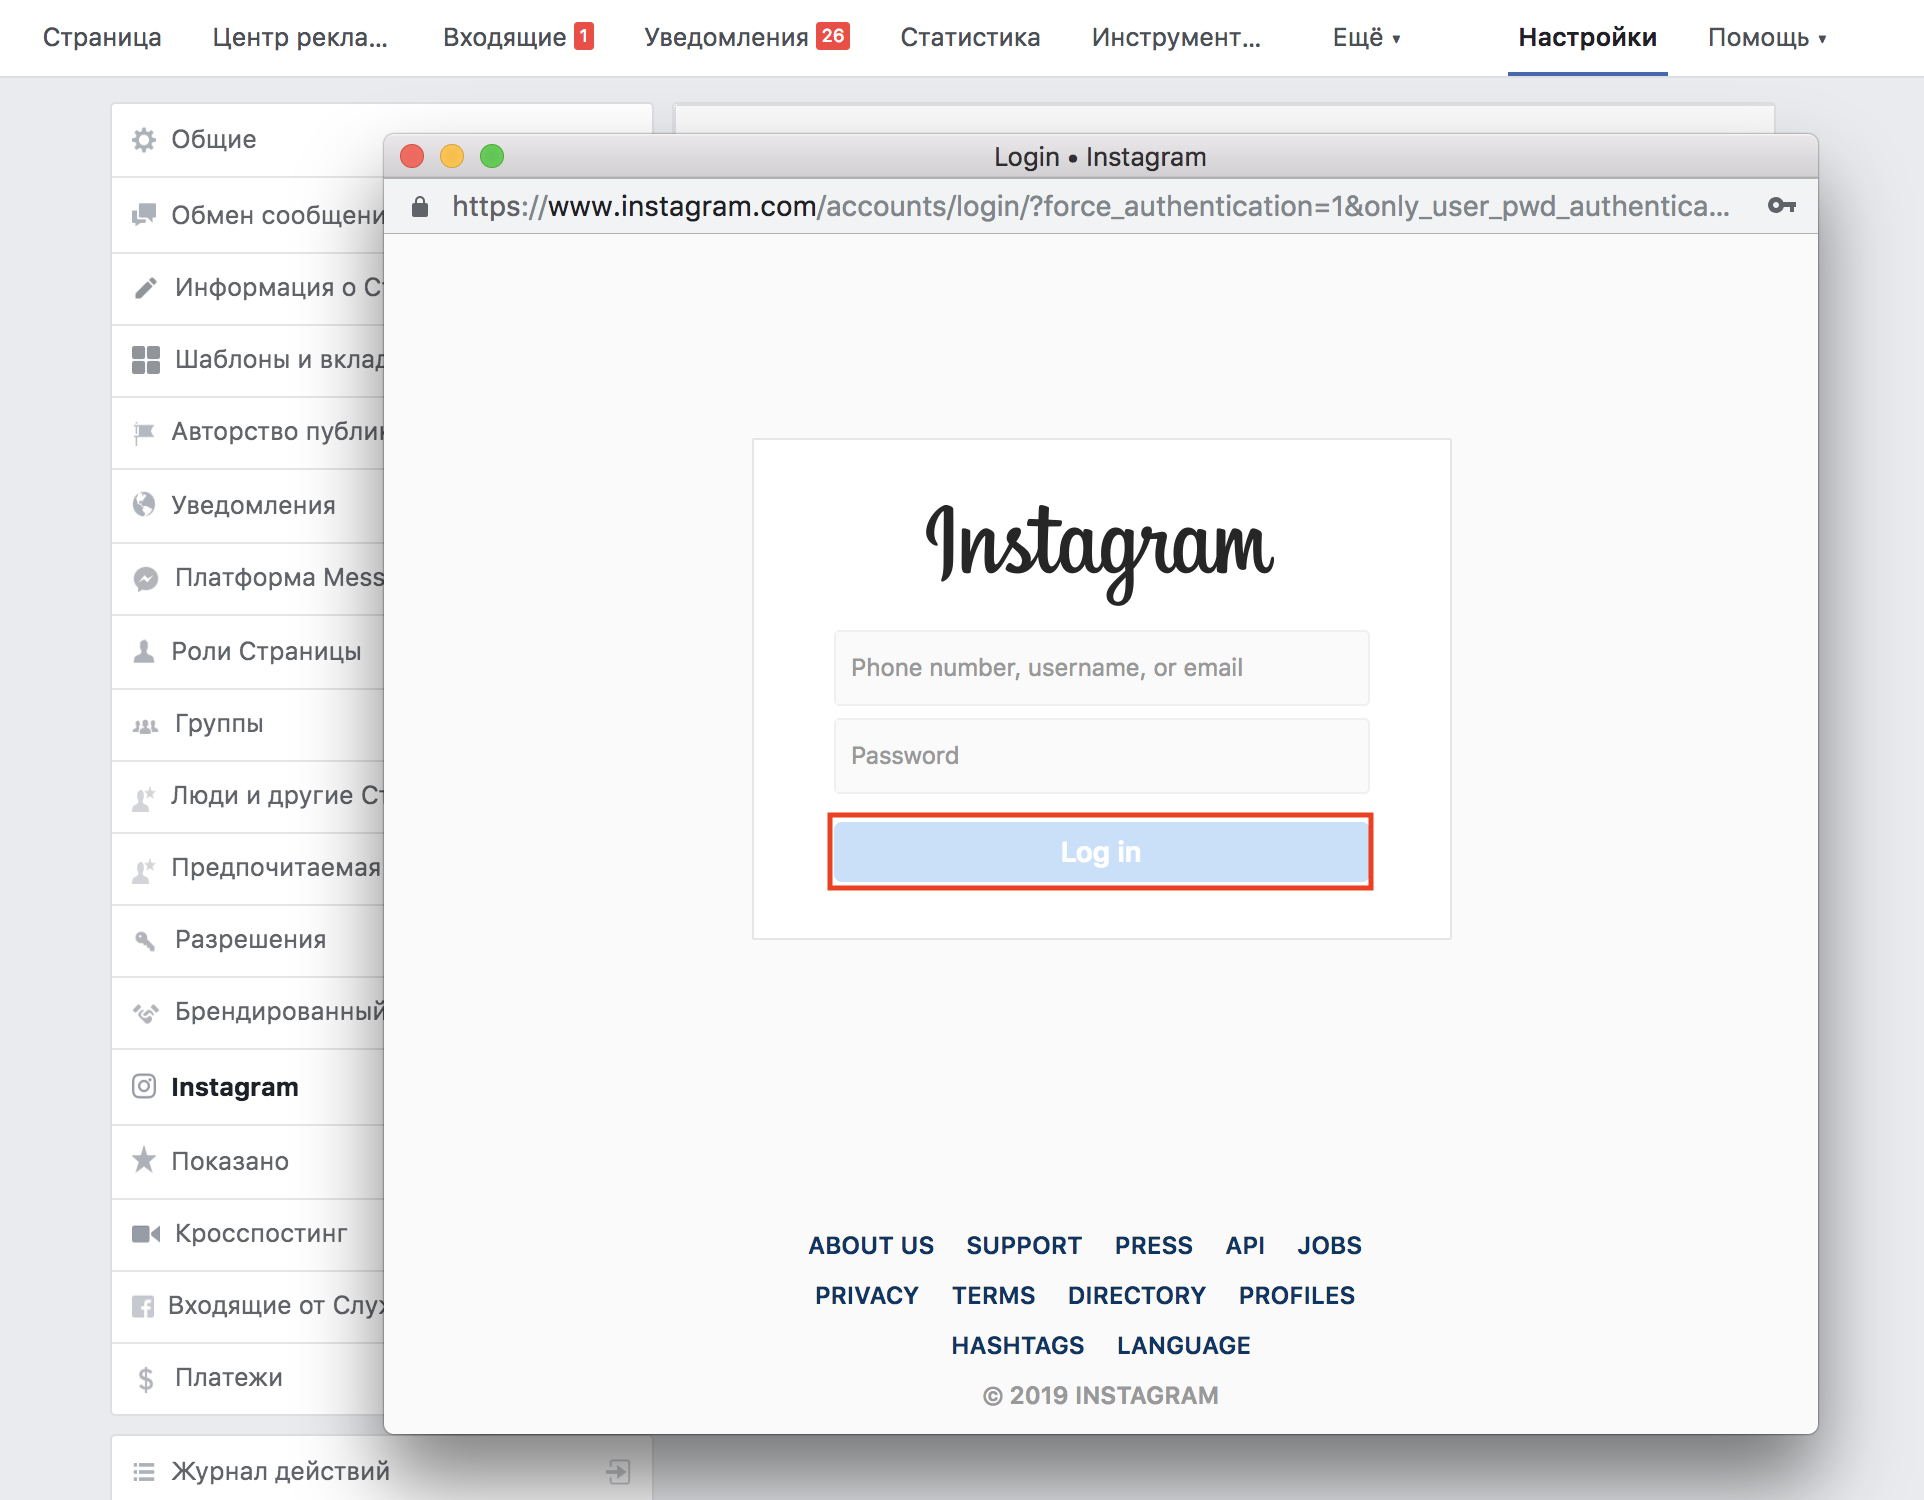The image size is (1924, 1500).
Task: Focus the Phone number, username, or email field
Action: [1101, 668]
